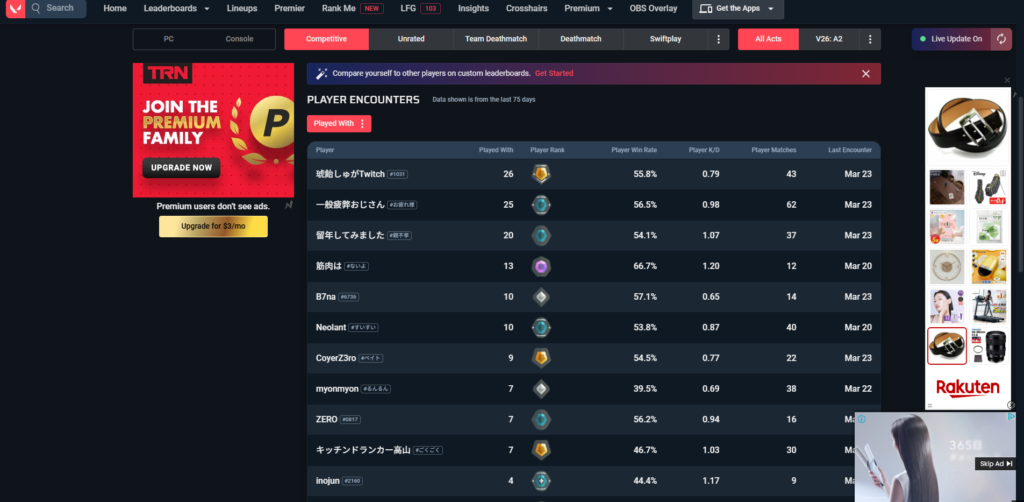Viewport: 1024px width, 502px height.
Task: Click the Get Started link
Action: [x=554, y=73]
